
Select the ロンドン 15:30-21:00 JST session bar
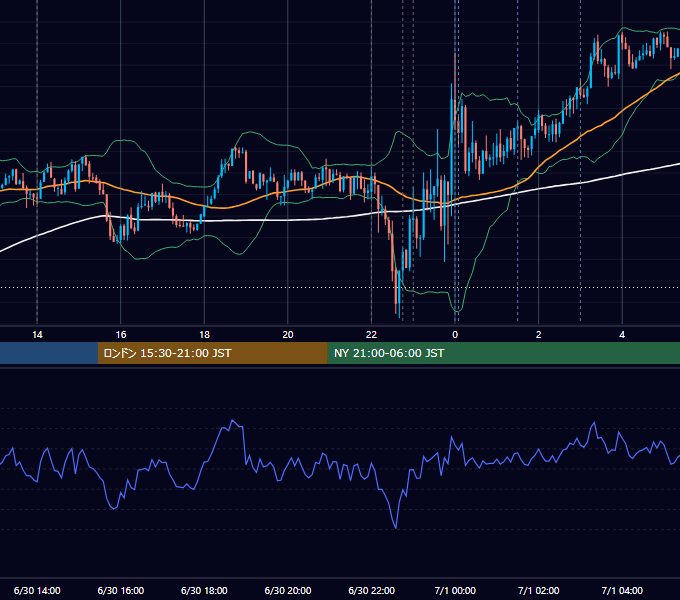(212, 353)
